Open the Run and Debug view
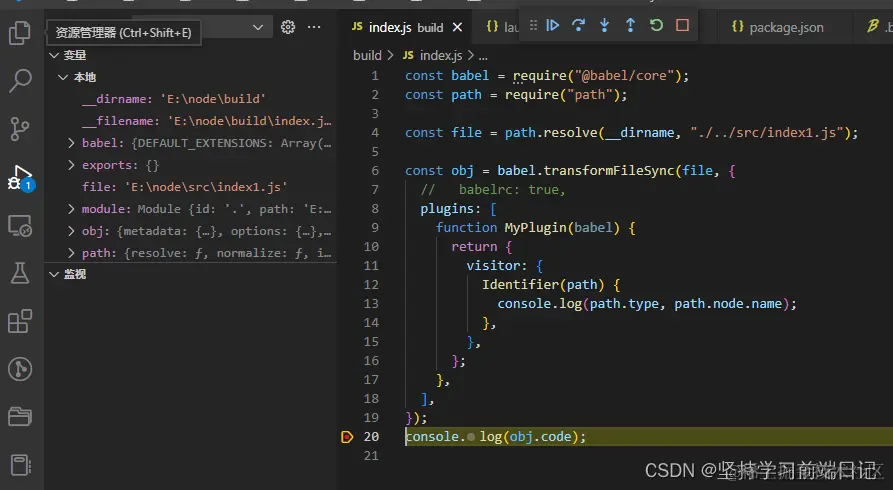 click(21, 178)
